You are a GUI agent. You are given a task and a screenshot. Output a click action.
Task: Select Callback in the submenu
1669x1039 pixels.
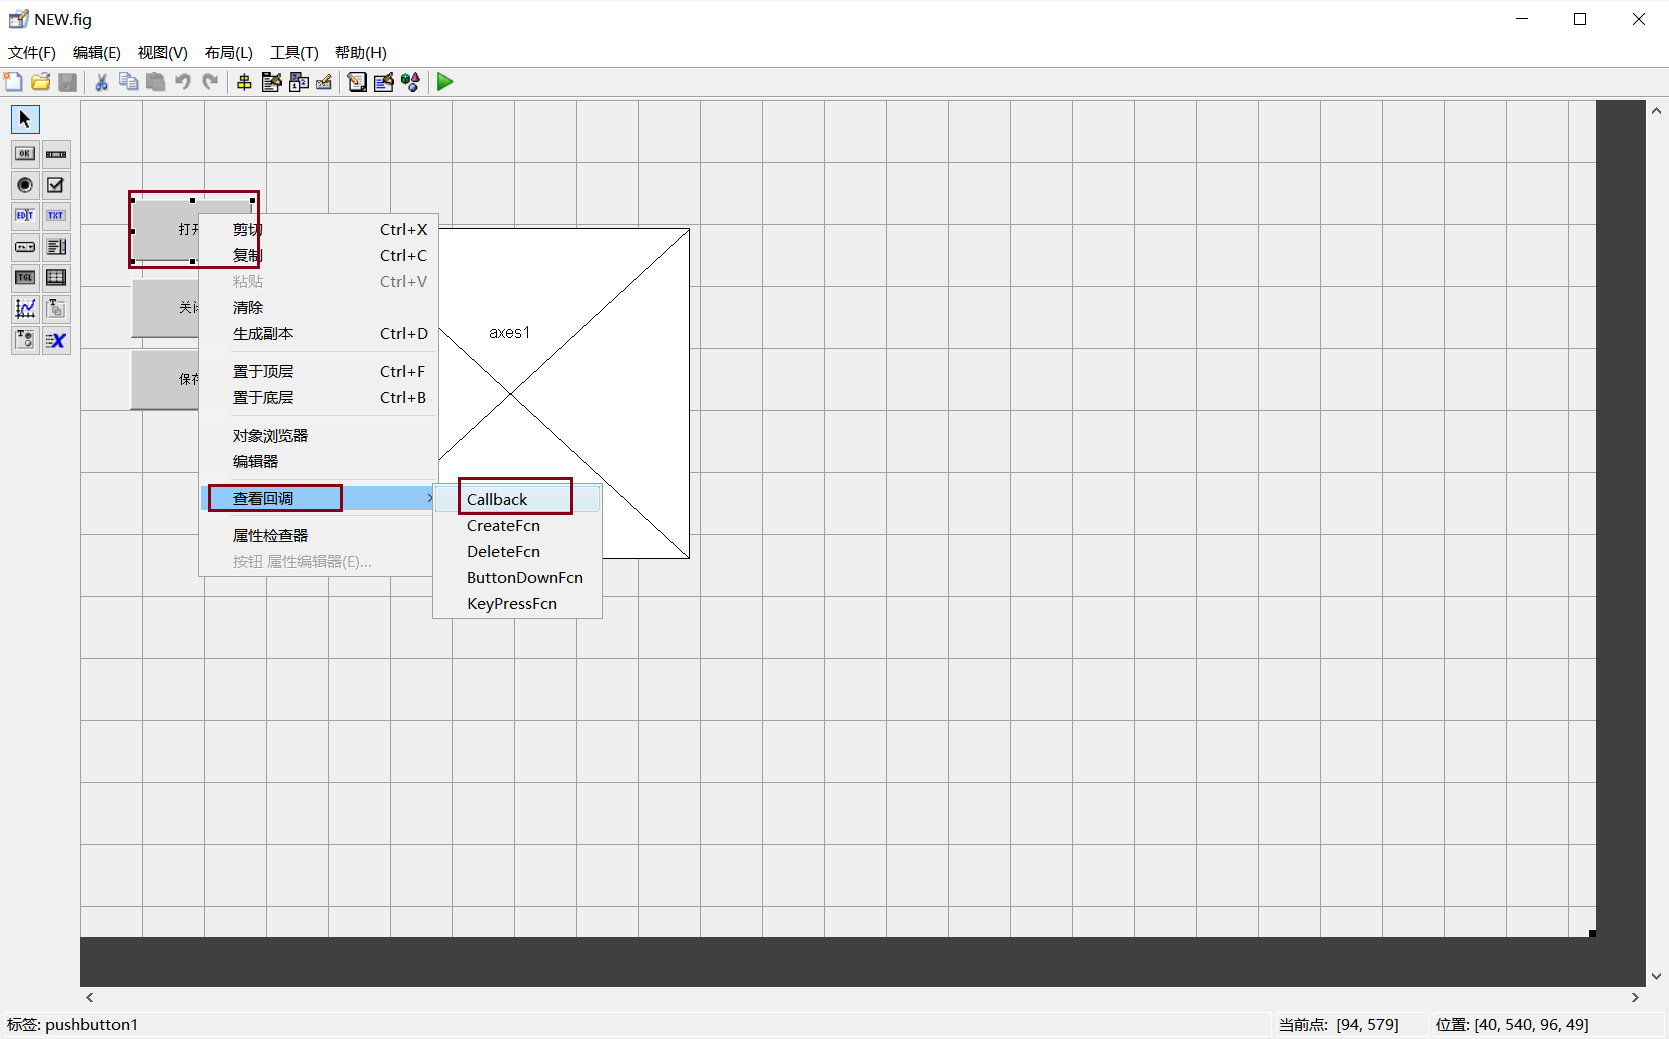pyautogui.click(x=517, y=499)
